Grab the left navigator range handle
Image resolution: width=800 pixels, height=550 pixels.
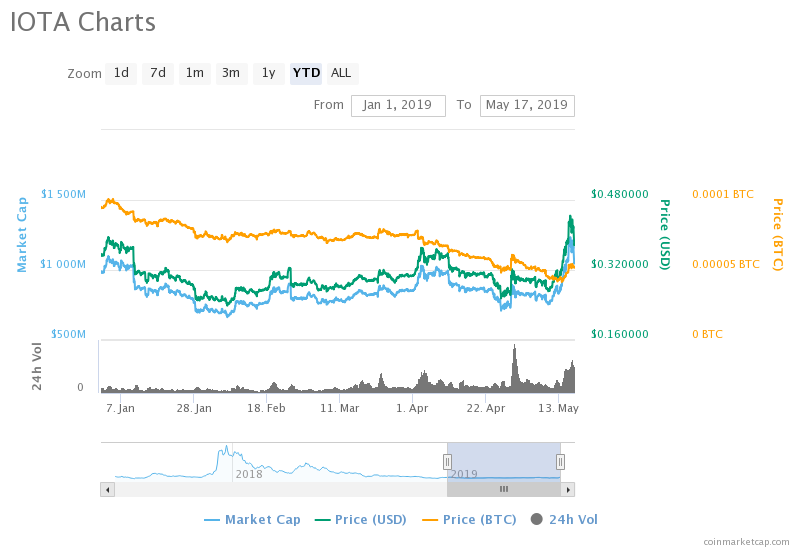pyautogui.click(x=447, y=462)
